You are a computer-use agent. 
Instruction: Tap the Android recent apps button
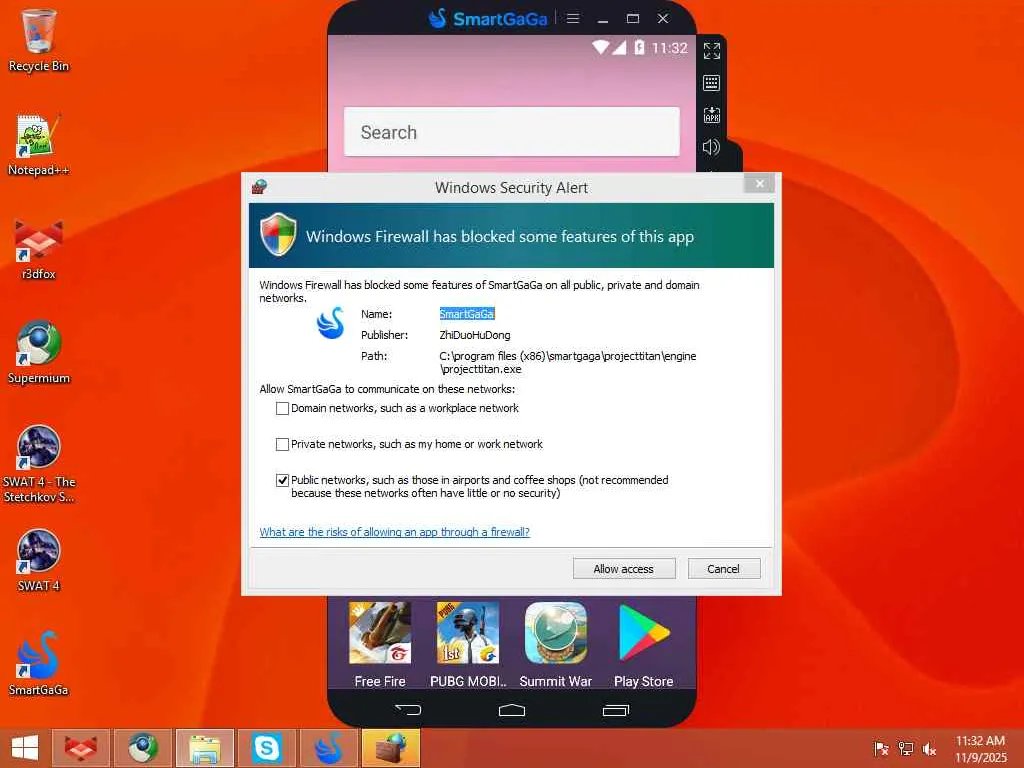616,710
